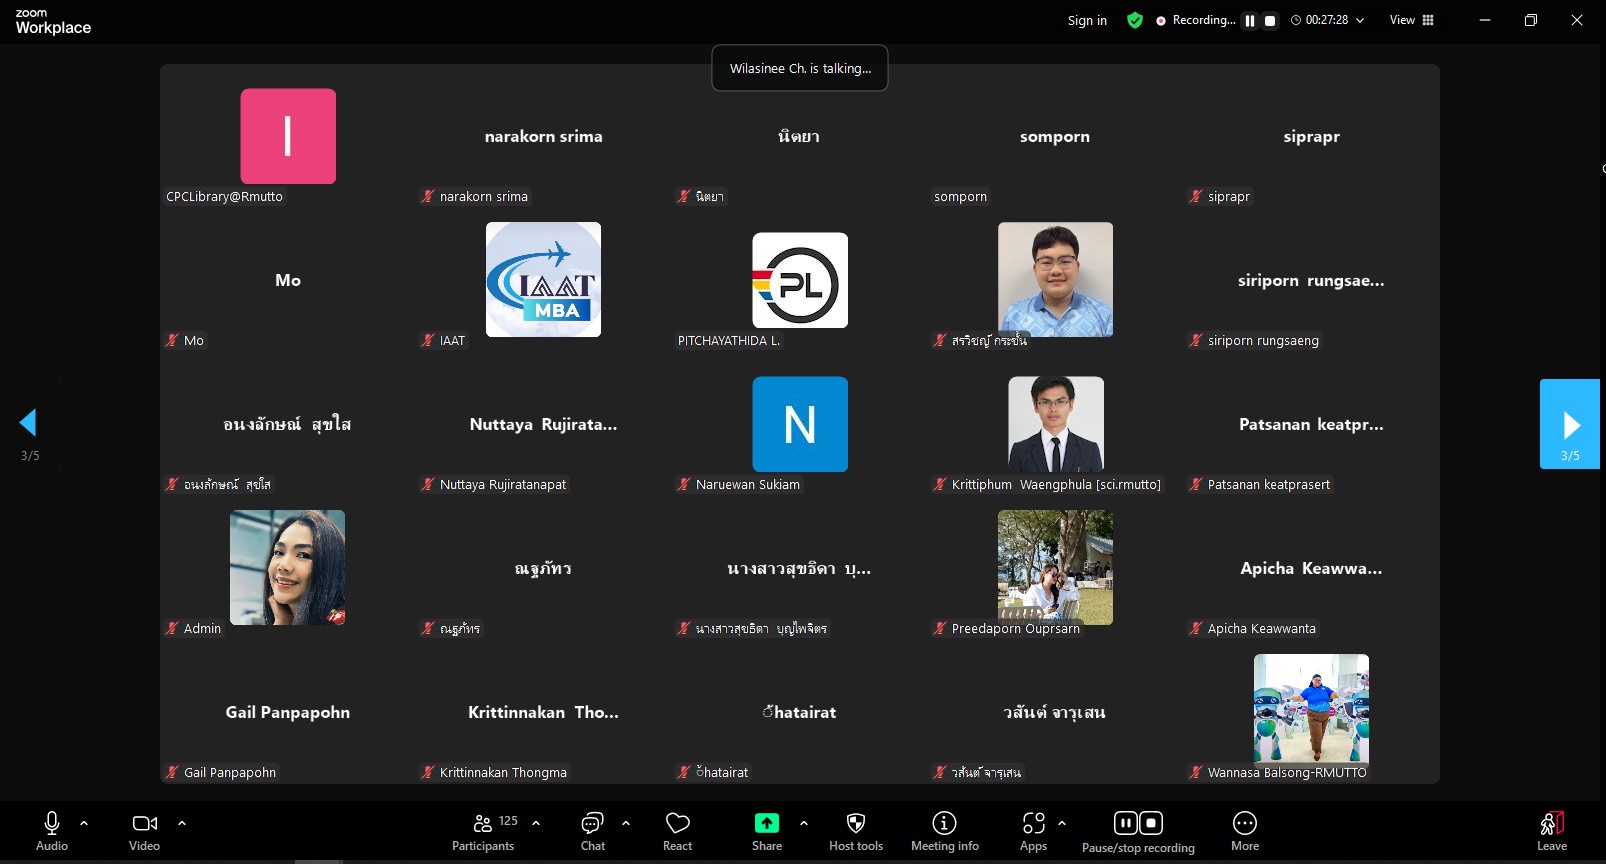This screenshot has height=864, width=1606.
Task: Click muted mic icon beside Admin
Action: (x=172, y=628)
